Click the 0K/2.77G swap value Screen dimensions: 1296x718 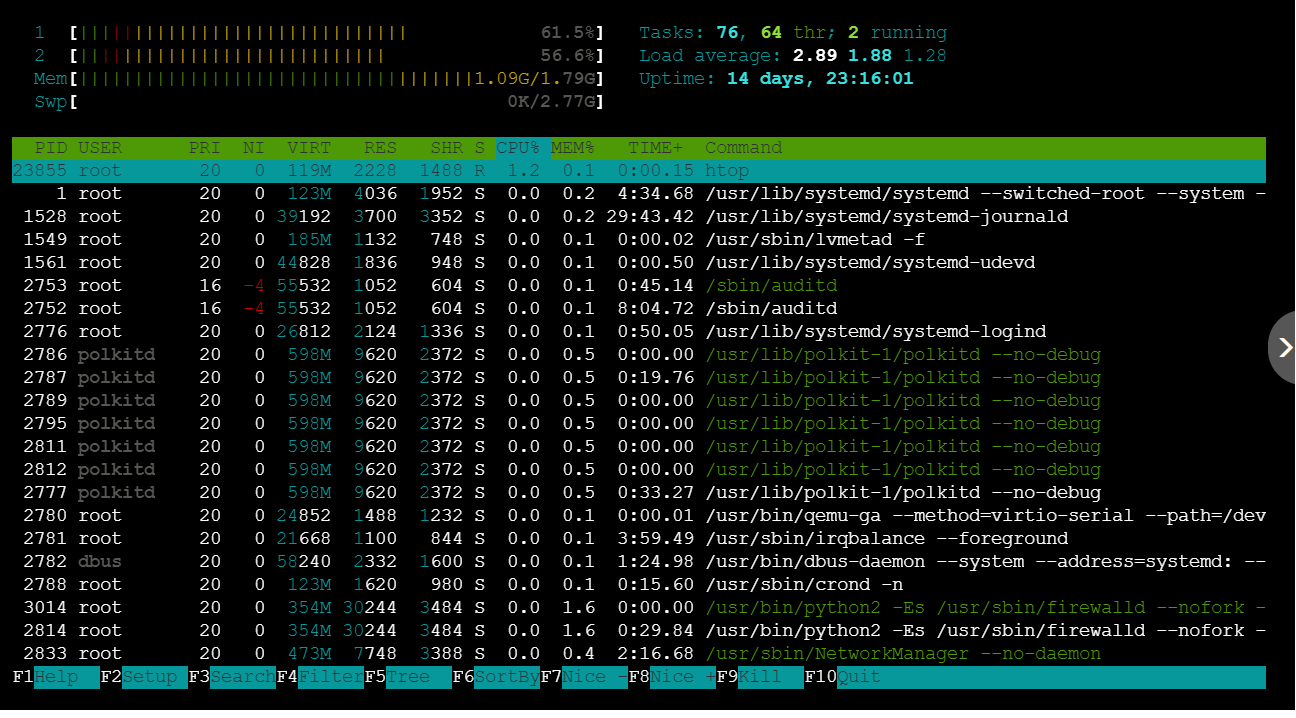552,102
